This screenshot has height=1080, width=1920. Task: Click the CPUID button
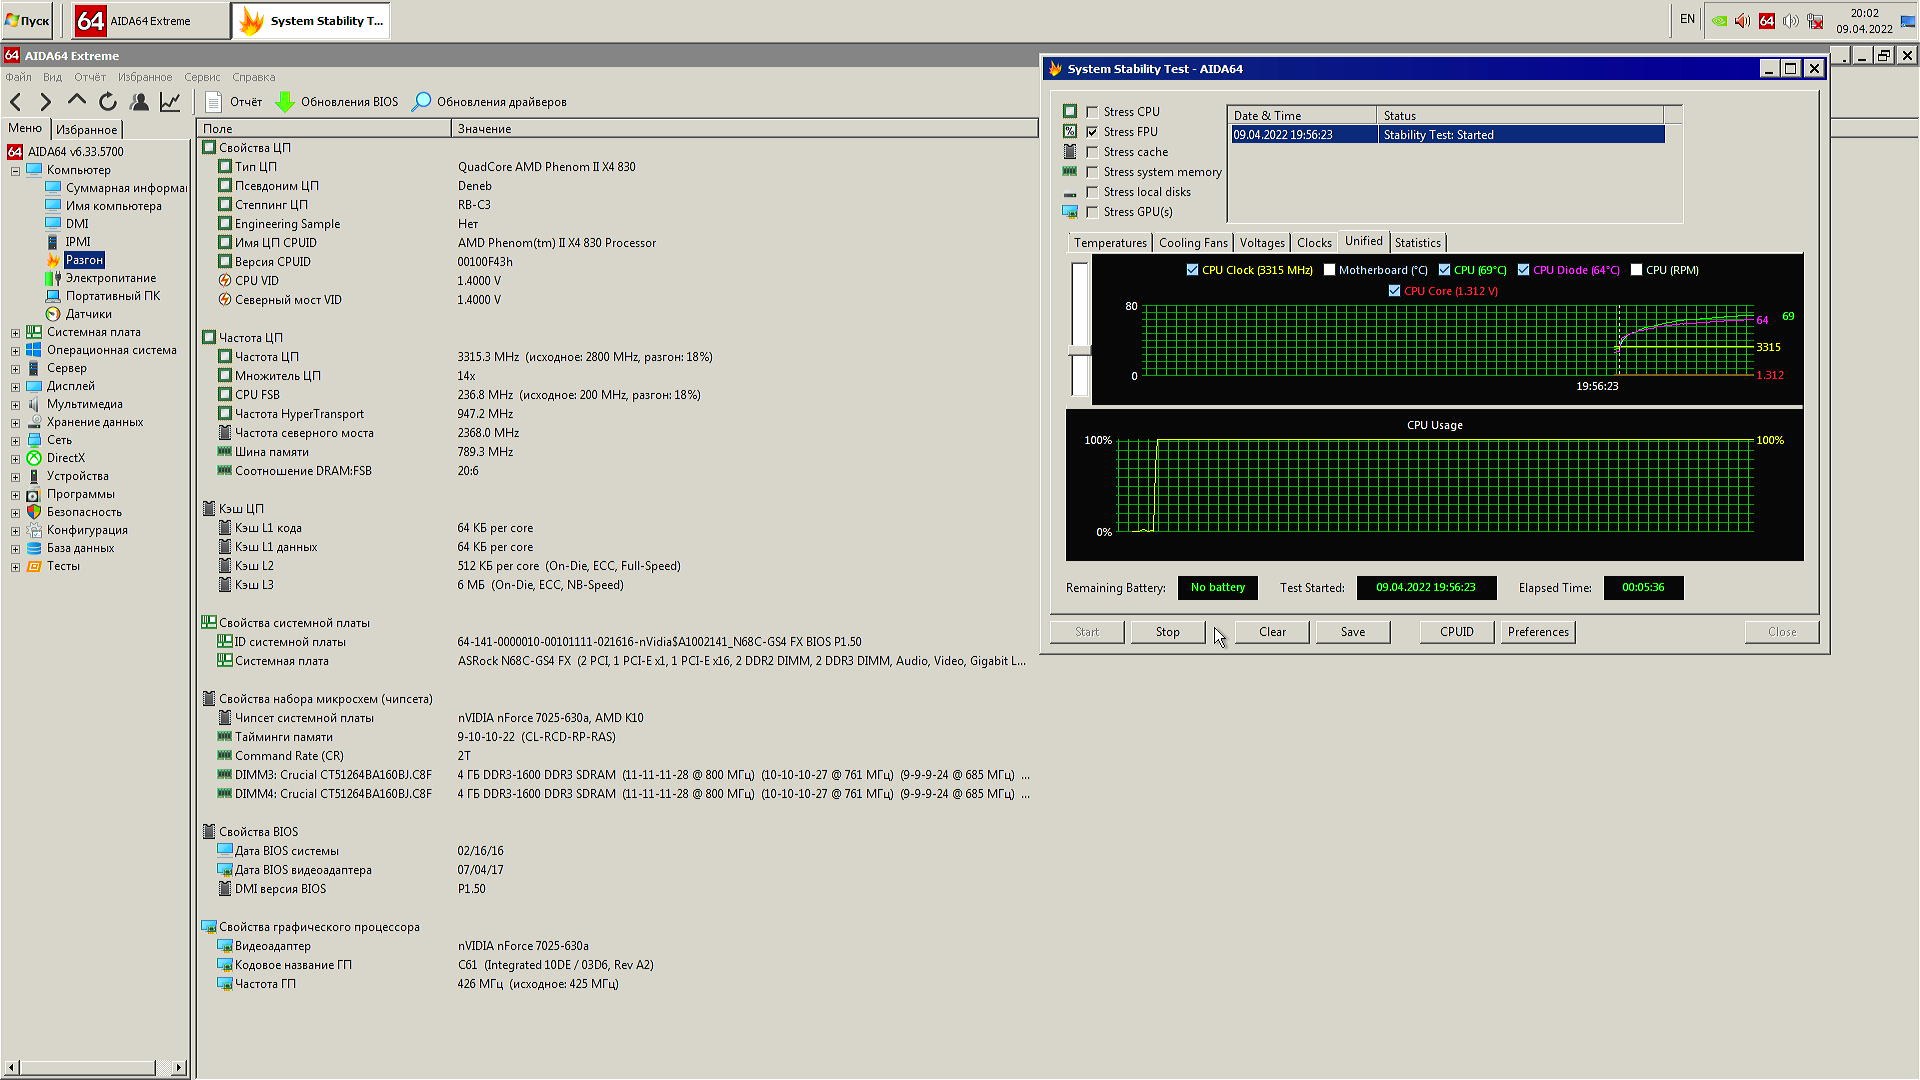[1456, 632]
